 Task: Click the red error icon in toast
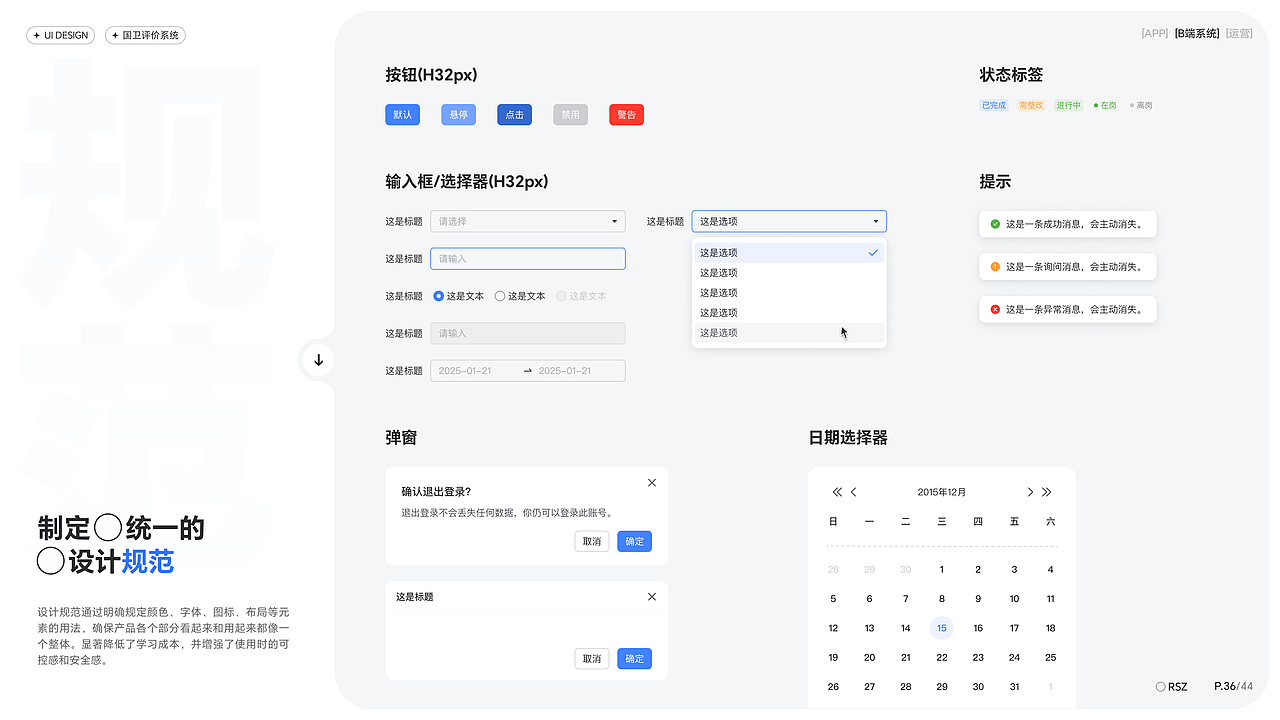point(995,309)
